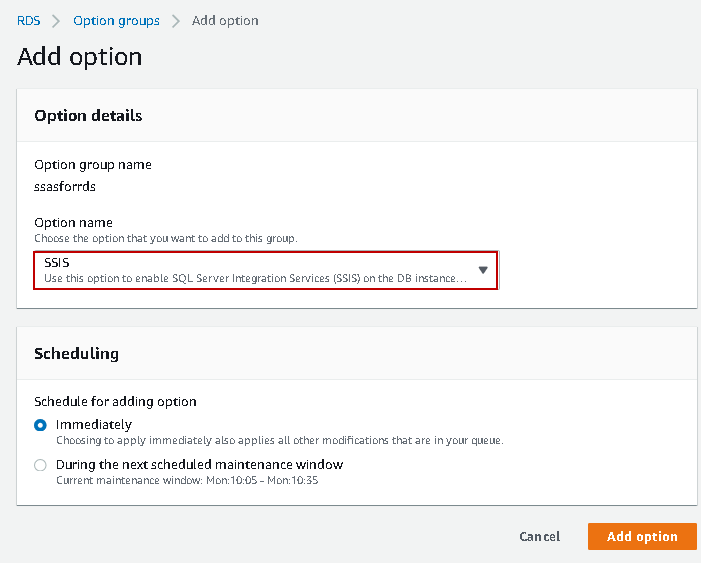Screen dimensions: 701x563
Task: Click the chevron separator after RDS
Action: tap(57, 20)
